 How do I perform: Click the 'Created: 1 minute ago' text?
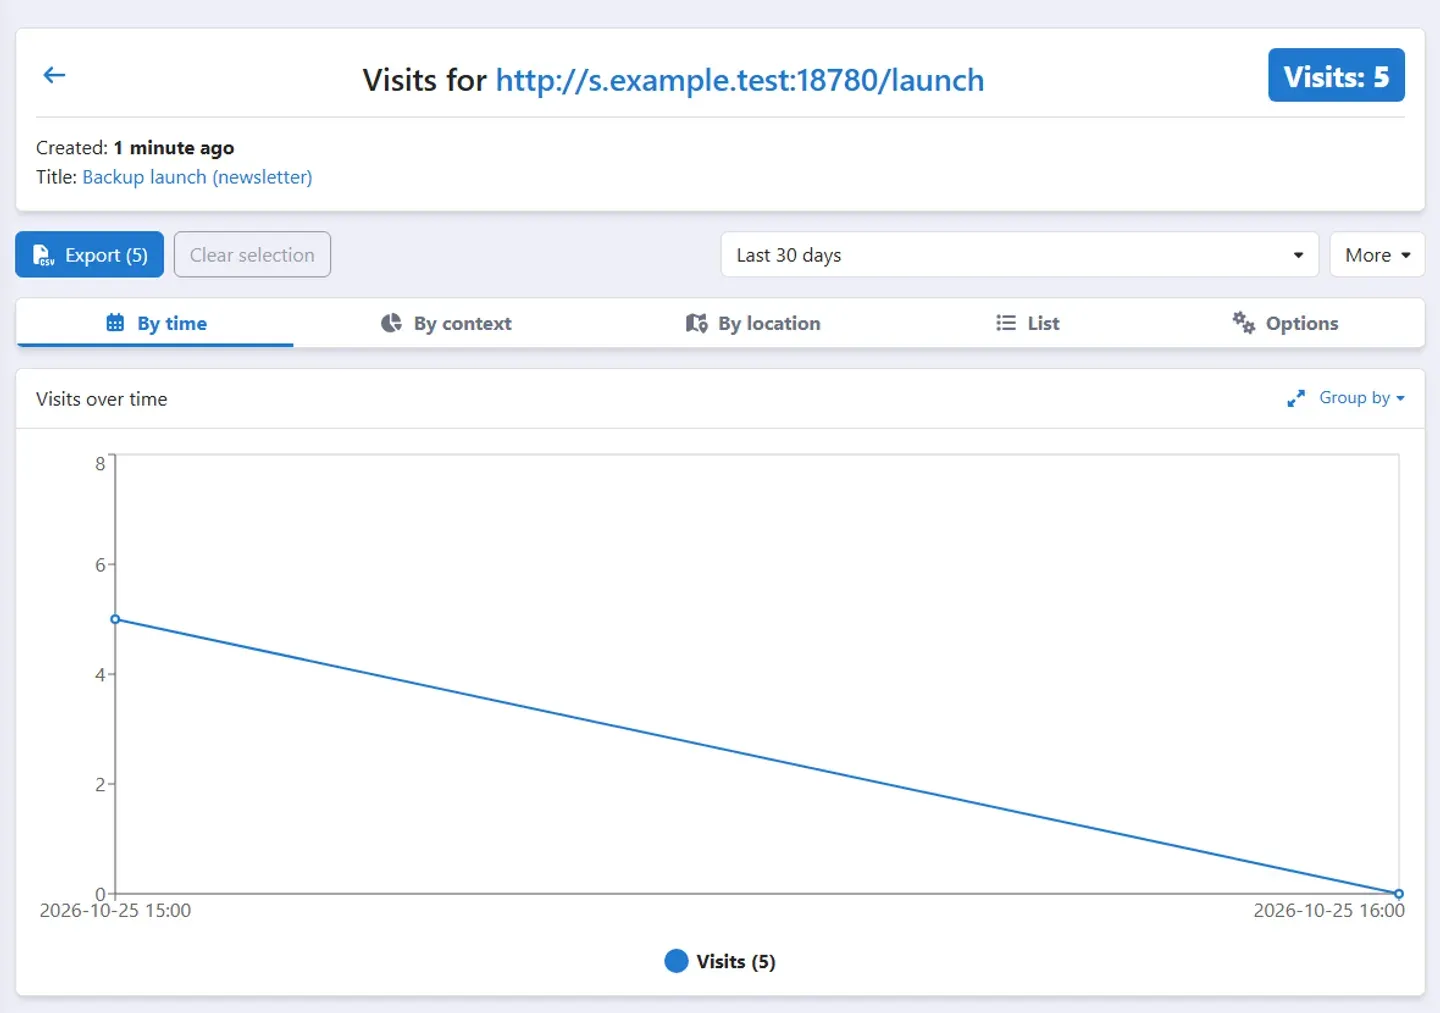[x=135, y=148]
